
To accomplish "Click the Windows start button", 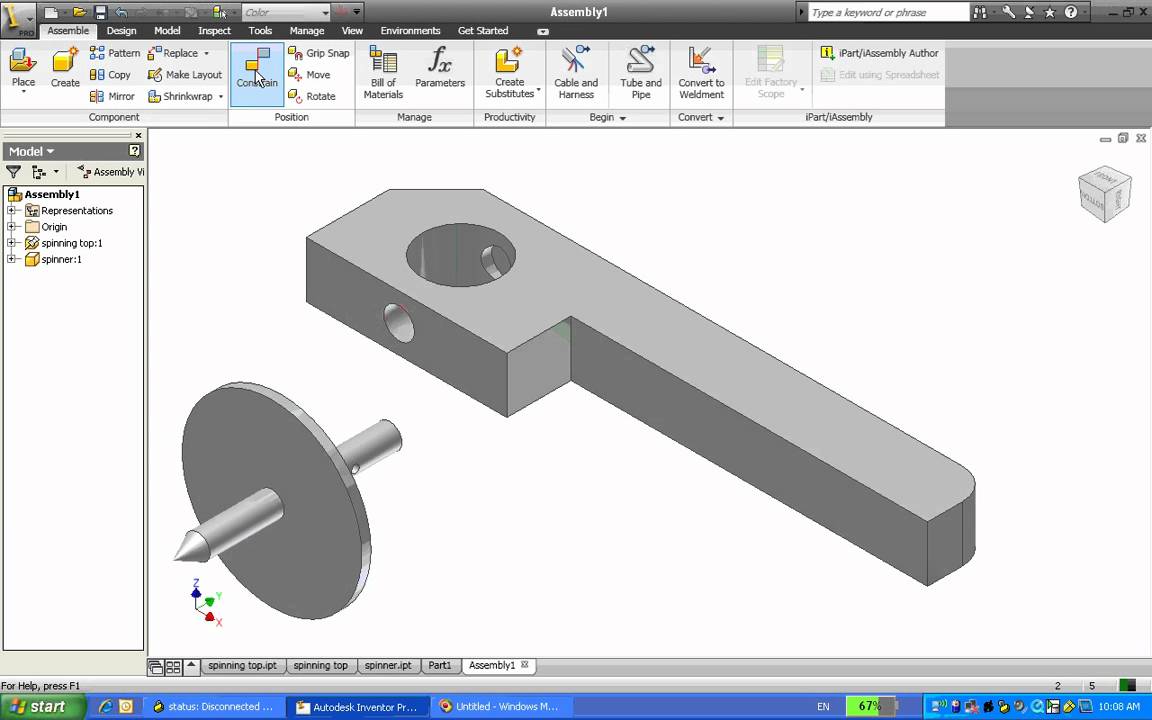I will (42, 707).
